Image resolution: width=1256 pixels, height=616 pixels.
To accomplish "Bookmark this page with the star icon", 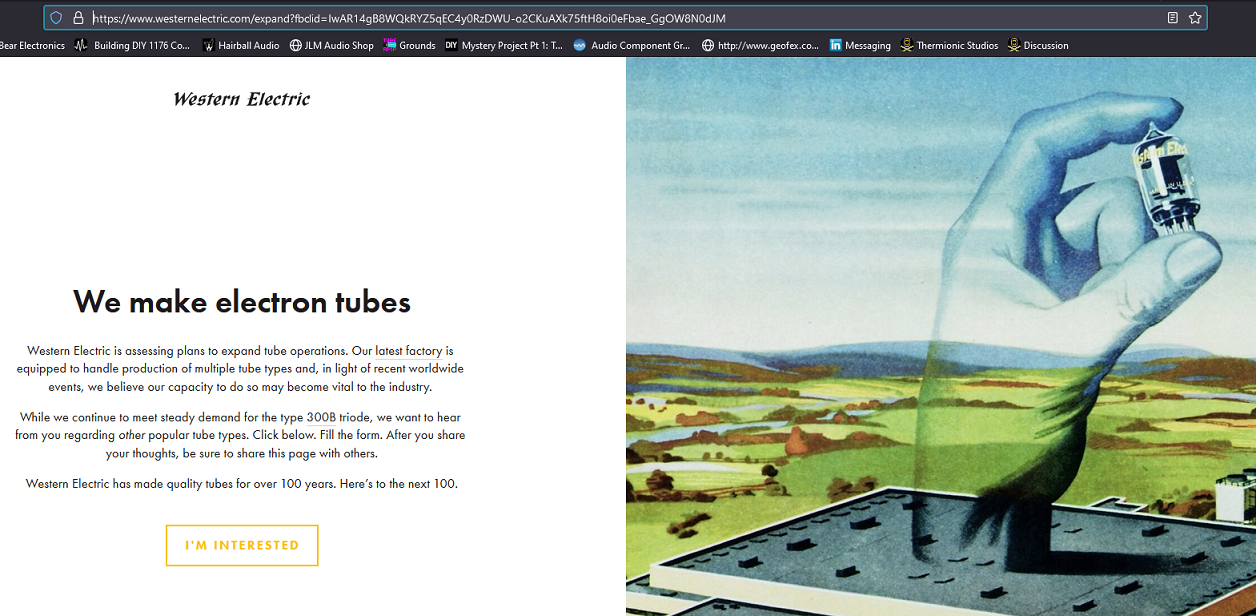I will click(x=1195, y=18).
